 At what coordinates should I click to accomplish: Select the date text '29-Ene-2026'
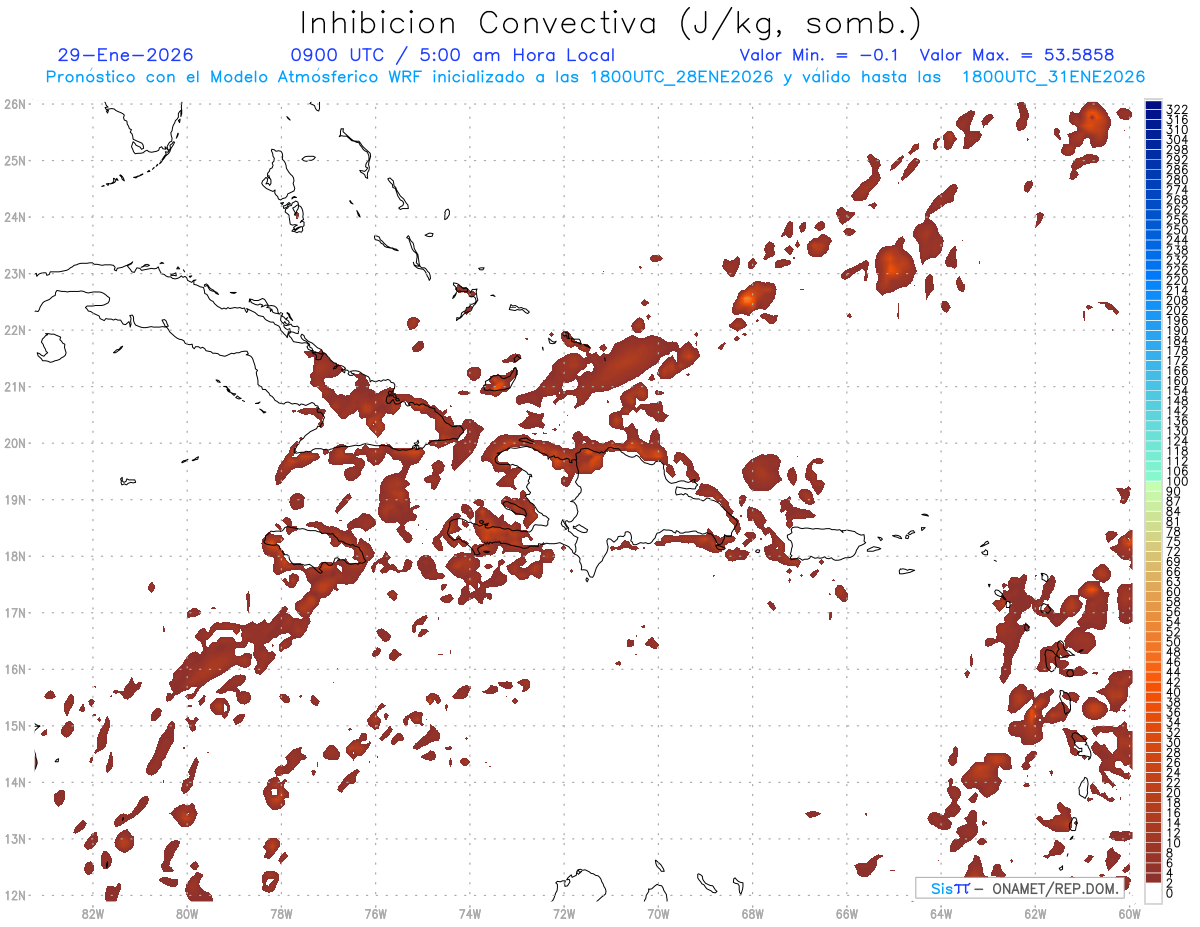(126, 56)
